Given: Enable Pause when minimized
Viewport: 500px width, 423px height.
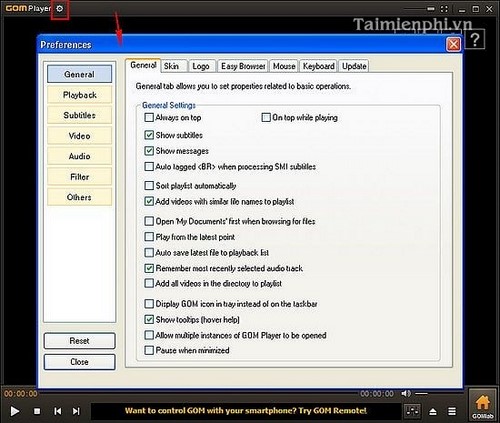Looking at the screenshot, I should point(149,351).
